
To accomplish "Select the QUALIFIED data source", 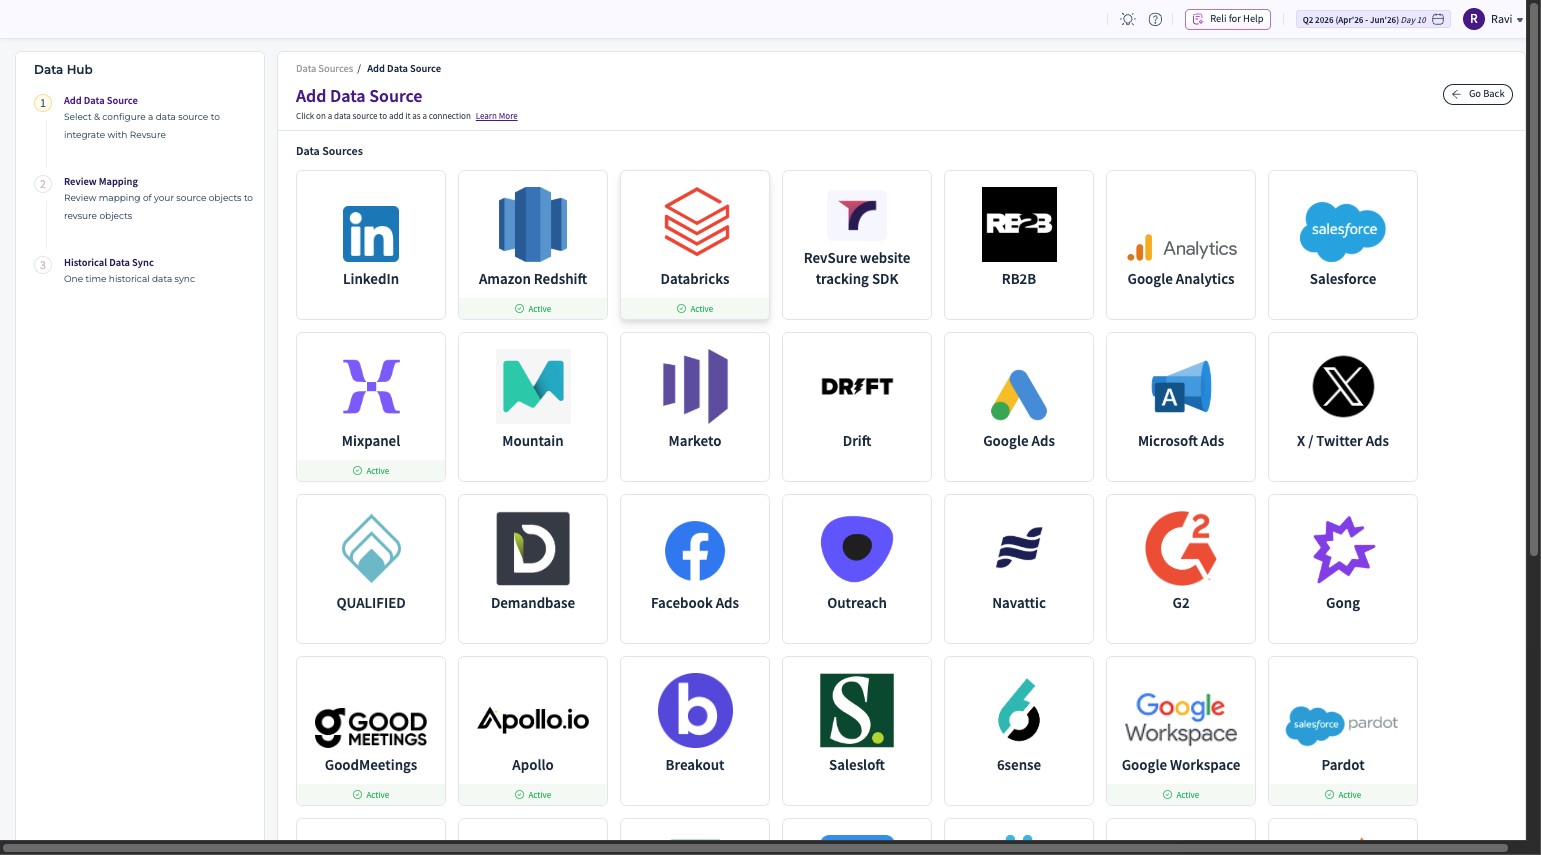I will point(371,569).
